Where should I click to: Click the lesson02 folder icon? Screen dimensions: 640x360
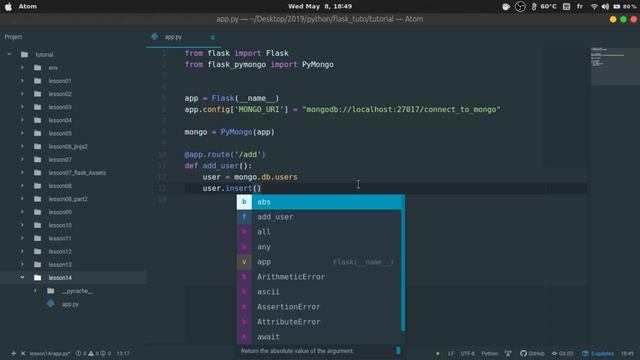[x=38, y=94]
